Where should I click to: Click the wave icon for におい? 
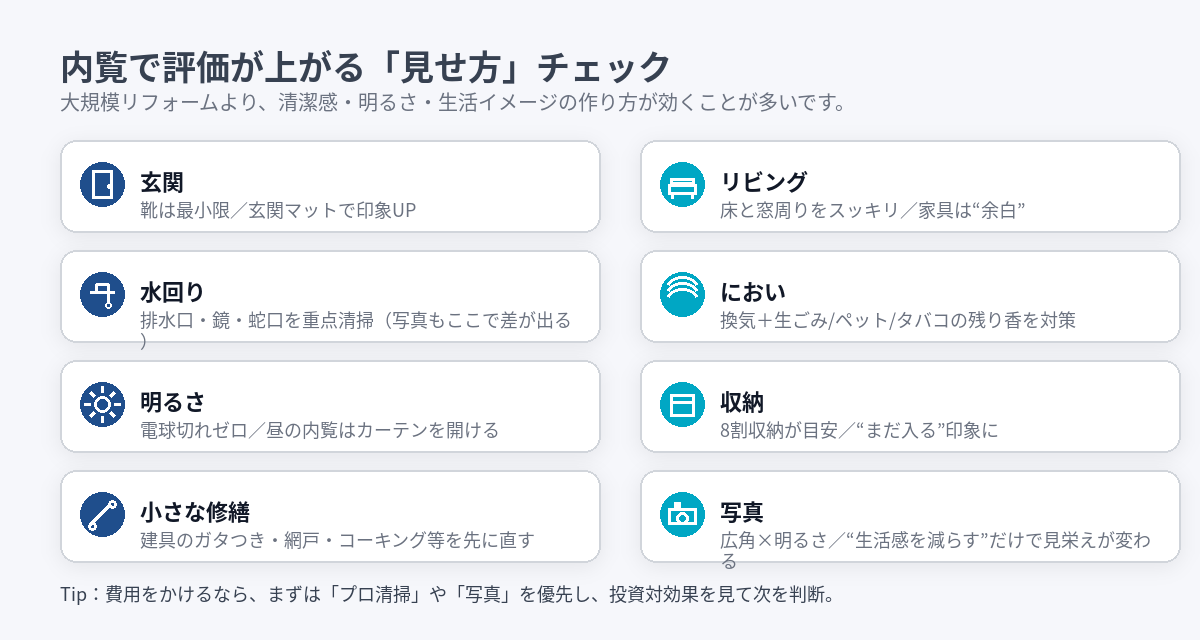click(x=682, y=295)
